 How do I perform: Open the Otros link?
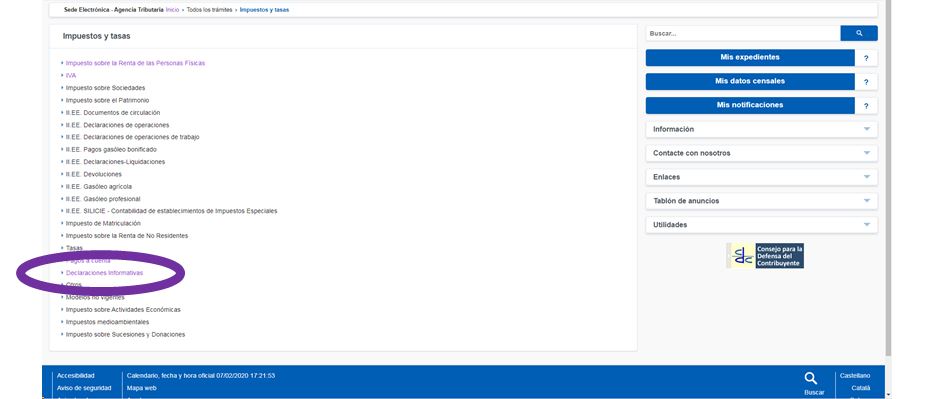73,286
